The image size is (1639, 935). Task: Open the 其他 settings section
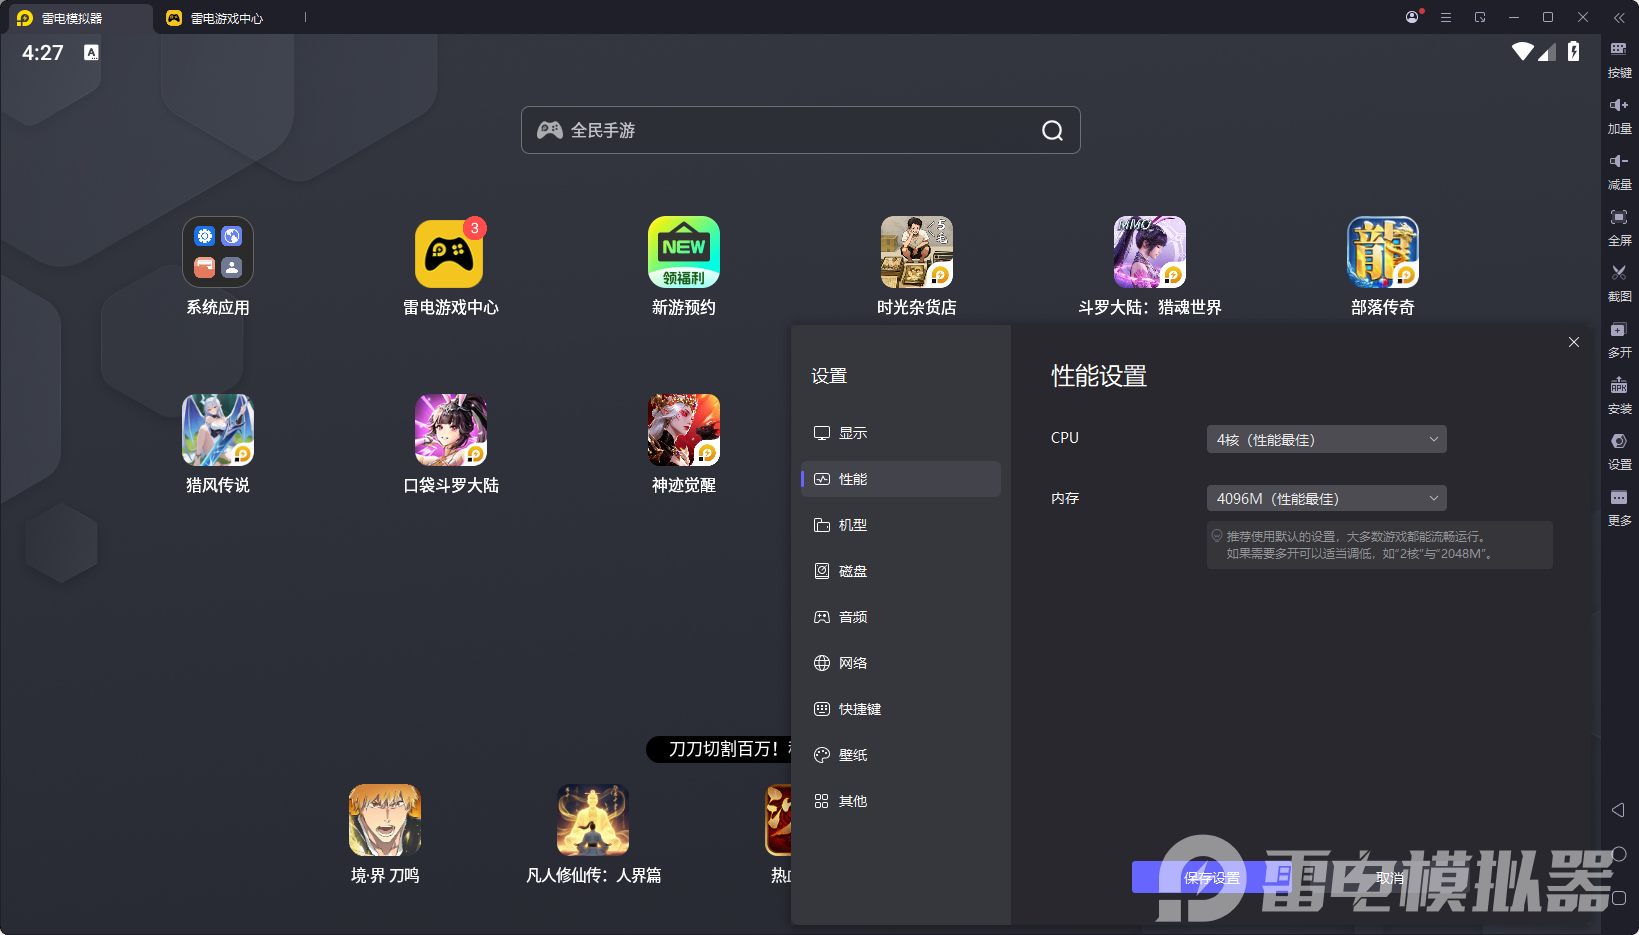(901, 801)
